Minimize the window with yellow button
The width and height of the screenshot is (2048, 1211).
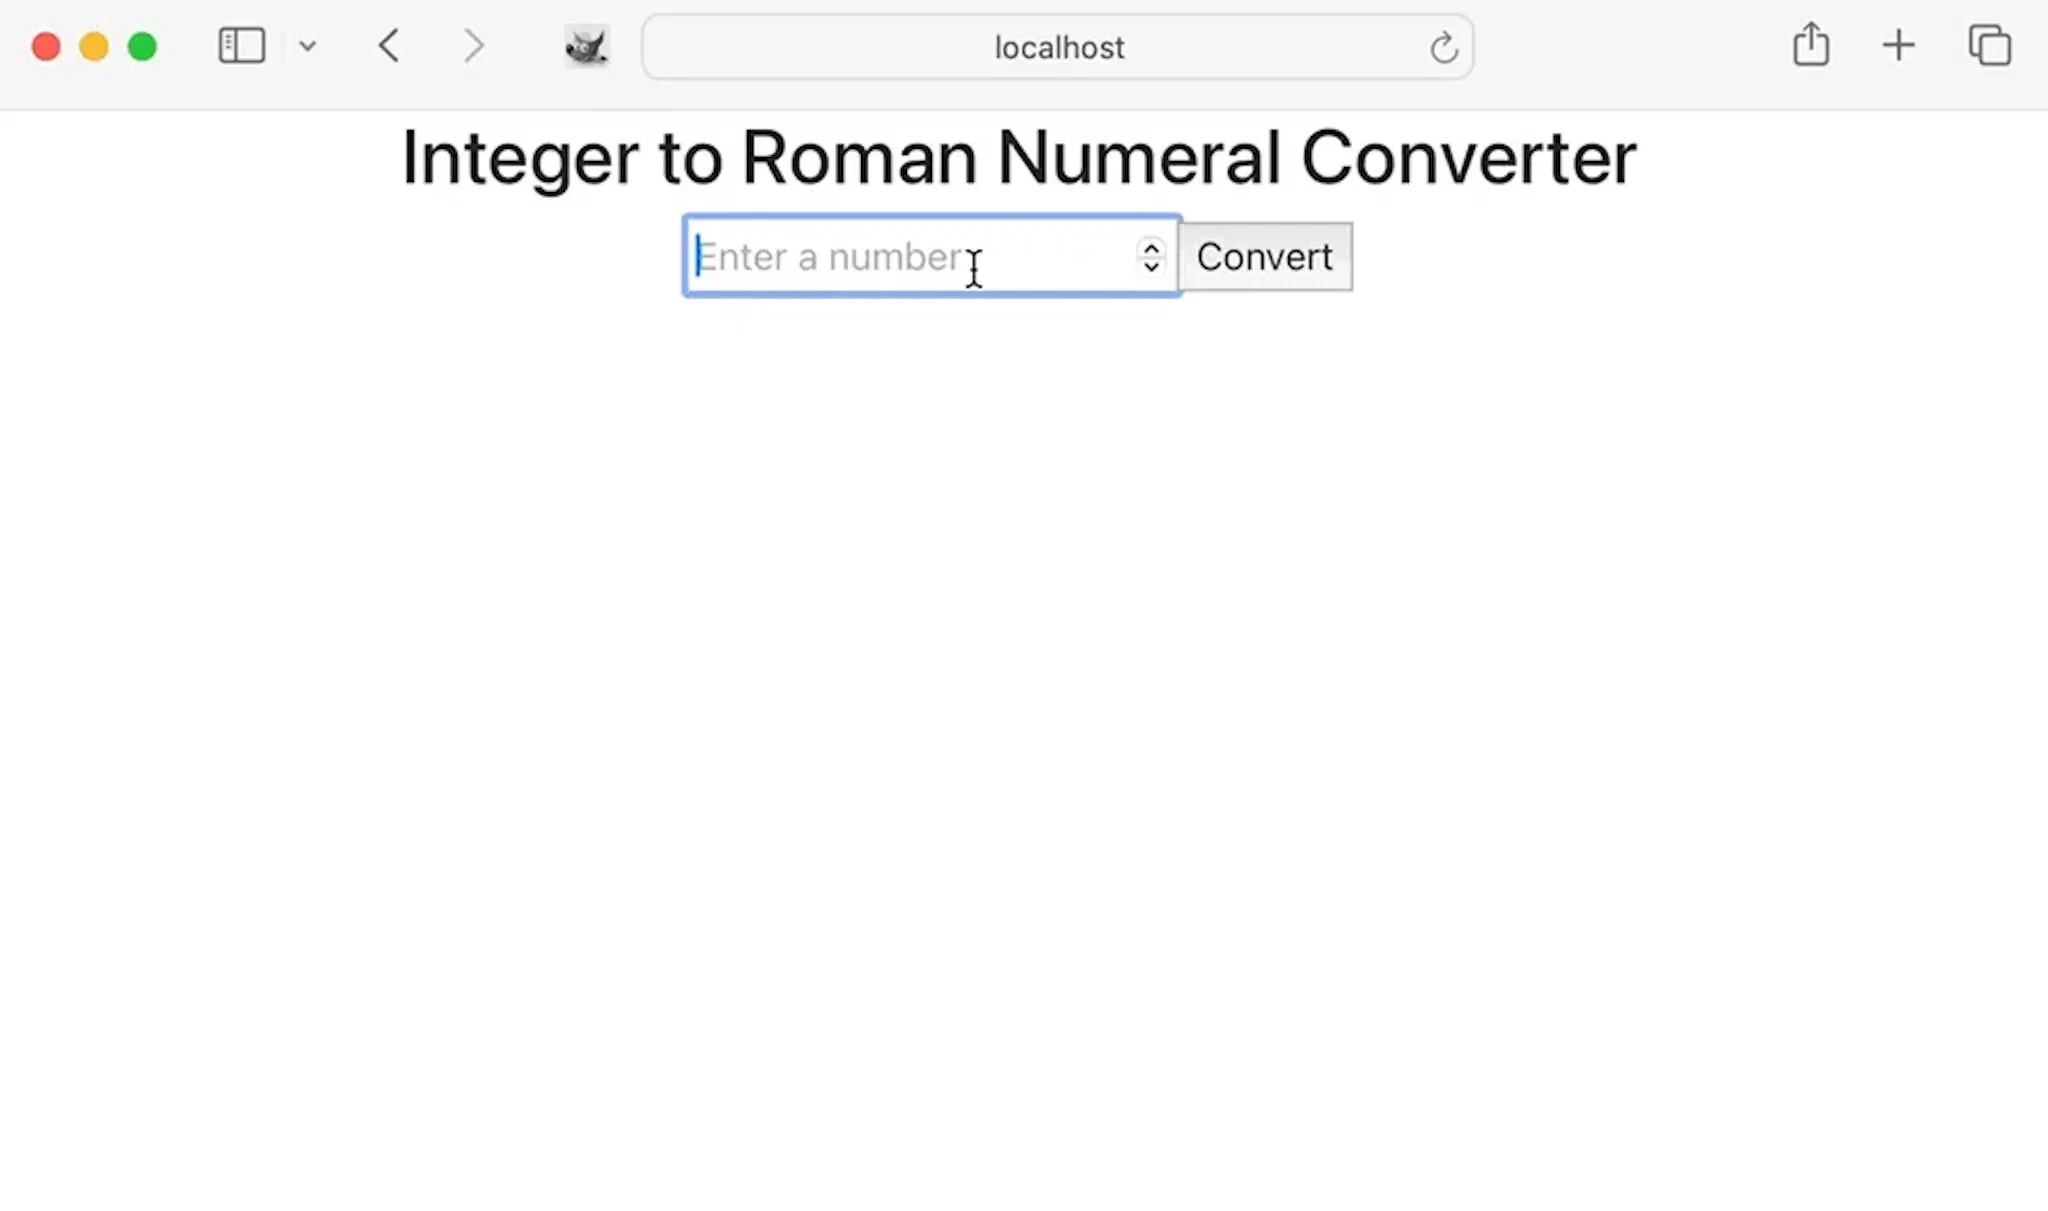point(94,47)
